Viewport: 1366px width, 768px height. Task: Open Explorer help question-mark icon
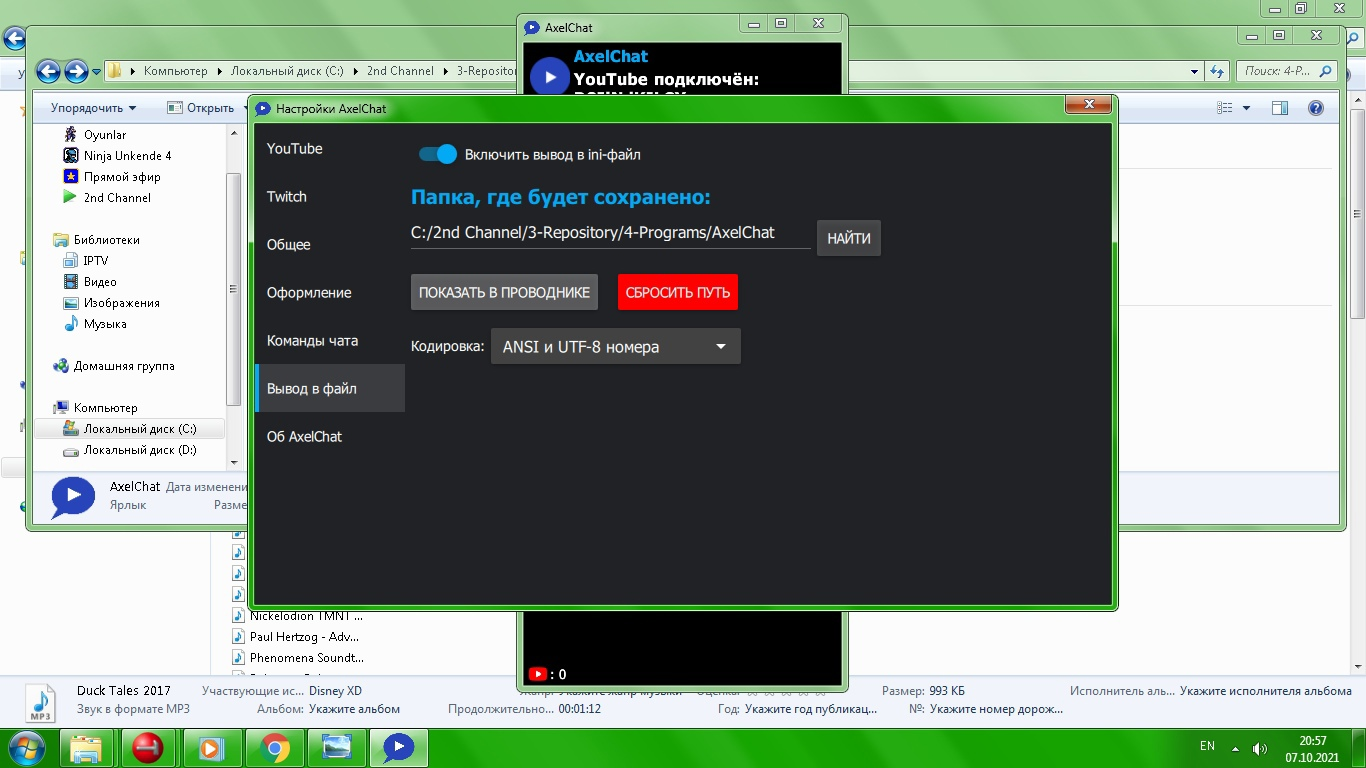1316,108
